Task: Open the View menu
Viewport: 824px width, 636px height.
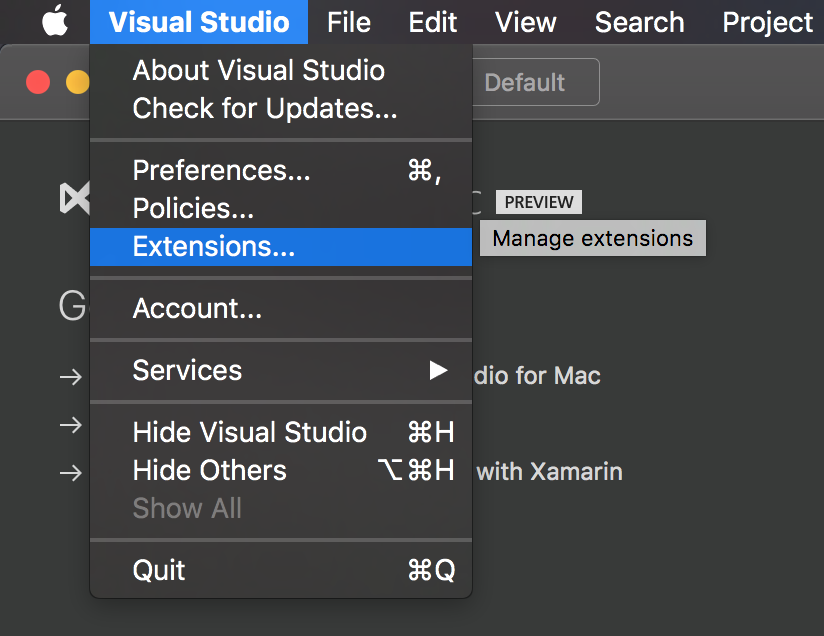Action: [x=526, y=22]
